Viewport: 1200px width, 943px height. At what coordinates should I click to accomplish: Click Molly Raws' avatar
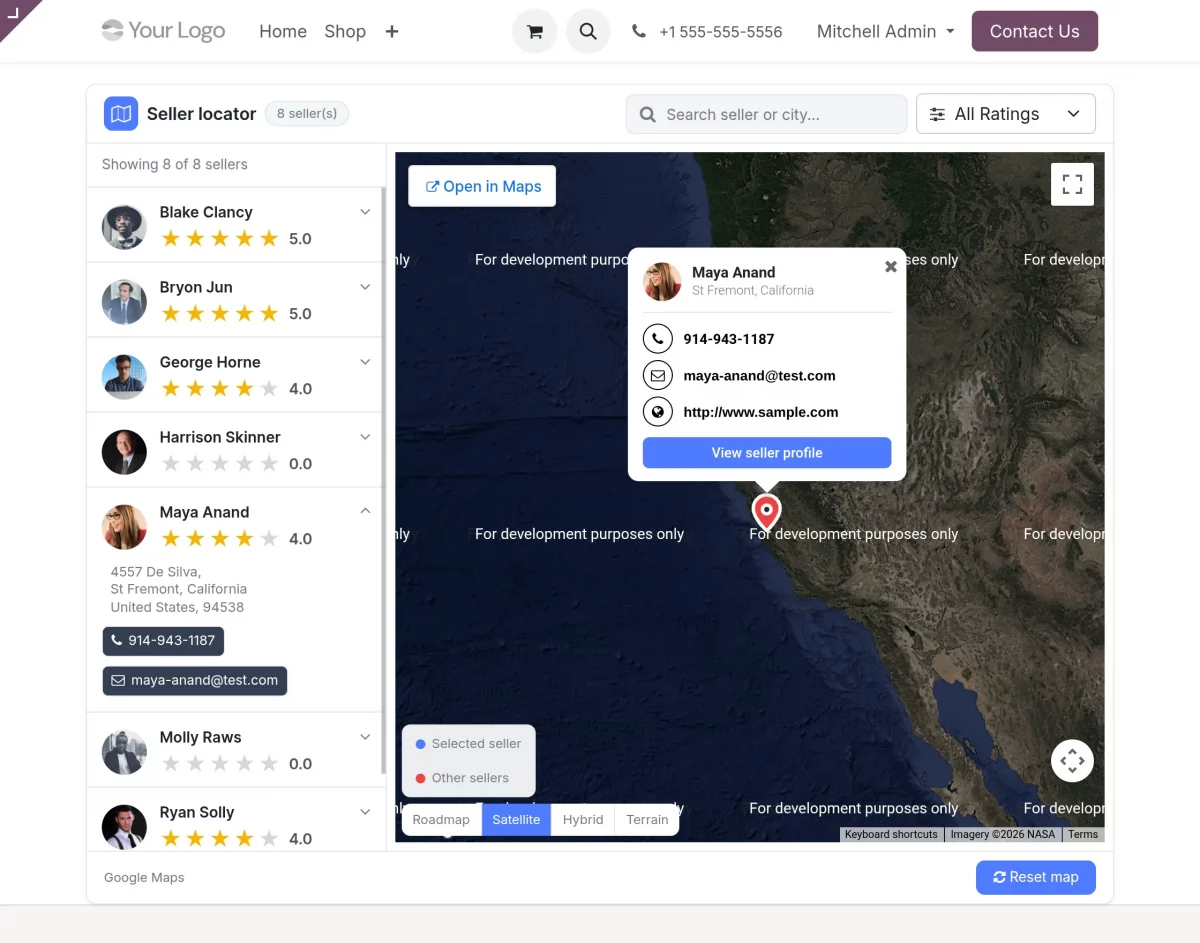click(x=124, y=752)
